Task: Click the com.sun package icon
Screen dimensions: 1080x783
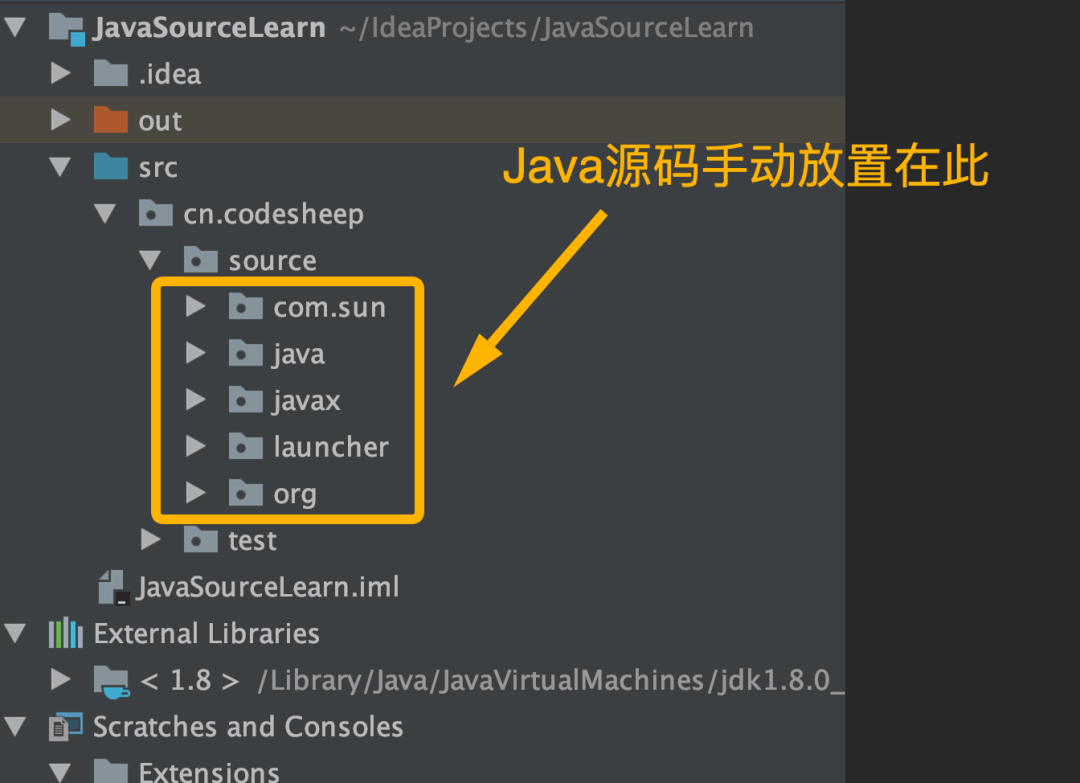Action: pos(245,307)
